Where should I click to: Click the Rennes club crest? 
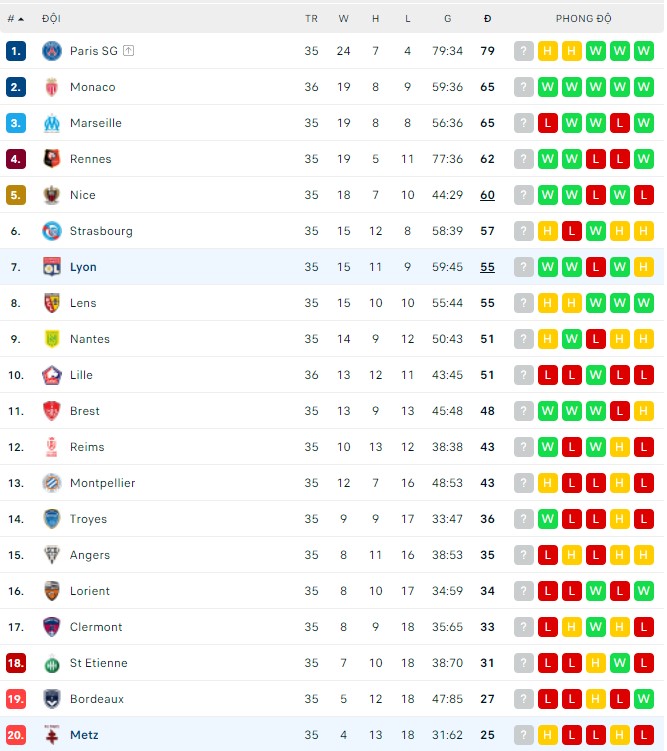pos(52,159)
